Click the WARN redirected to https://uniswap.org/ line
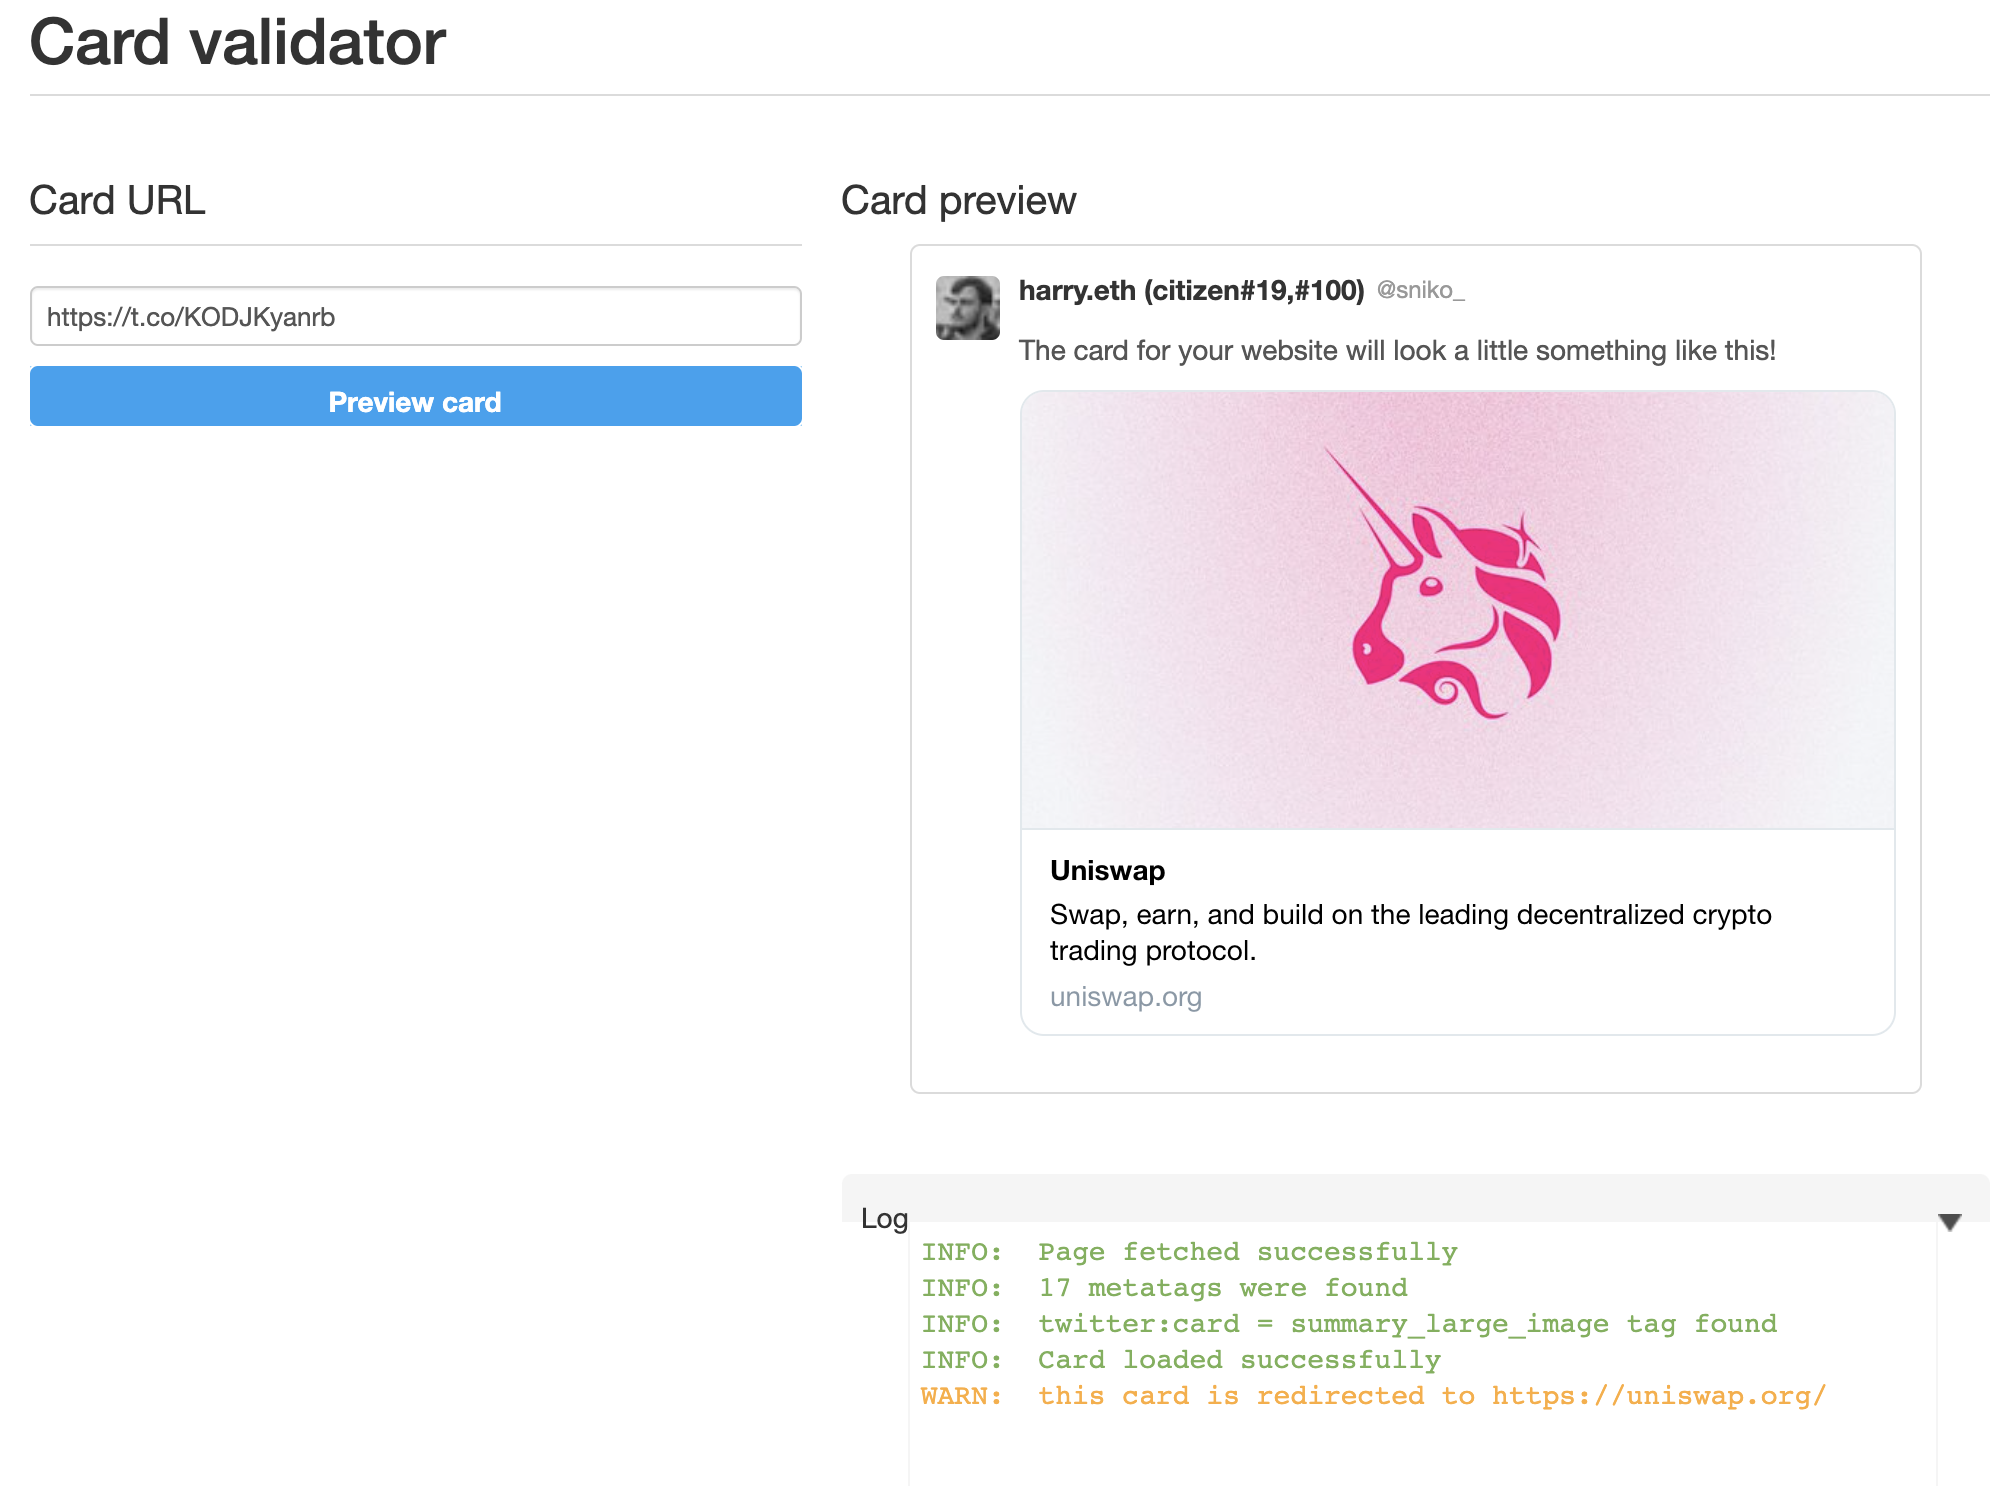1992x1486 pixels. point(1373,1396)
